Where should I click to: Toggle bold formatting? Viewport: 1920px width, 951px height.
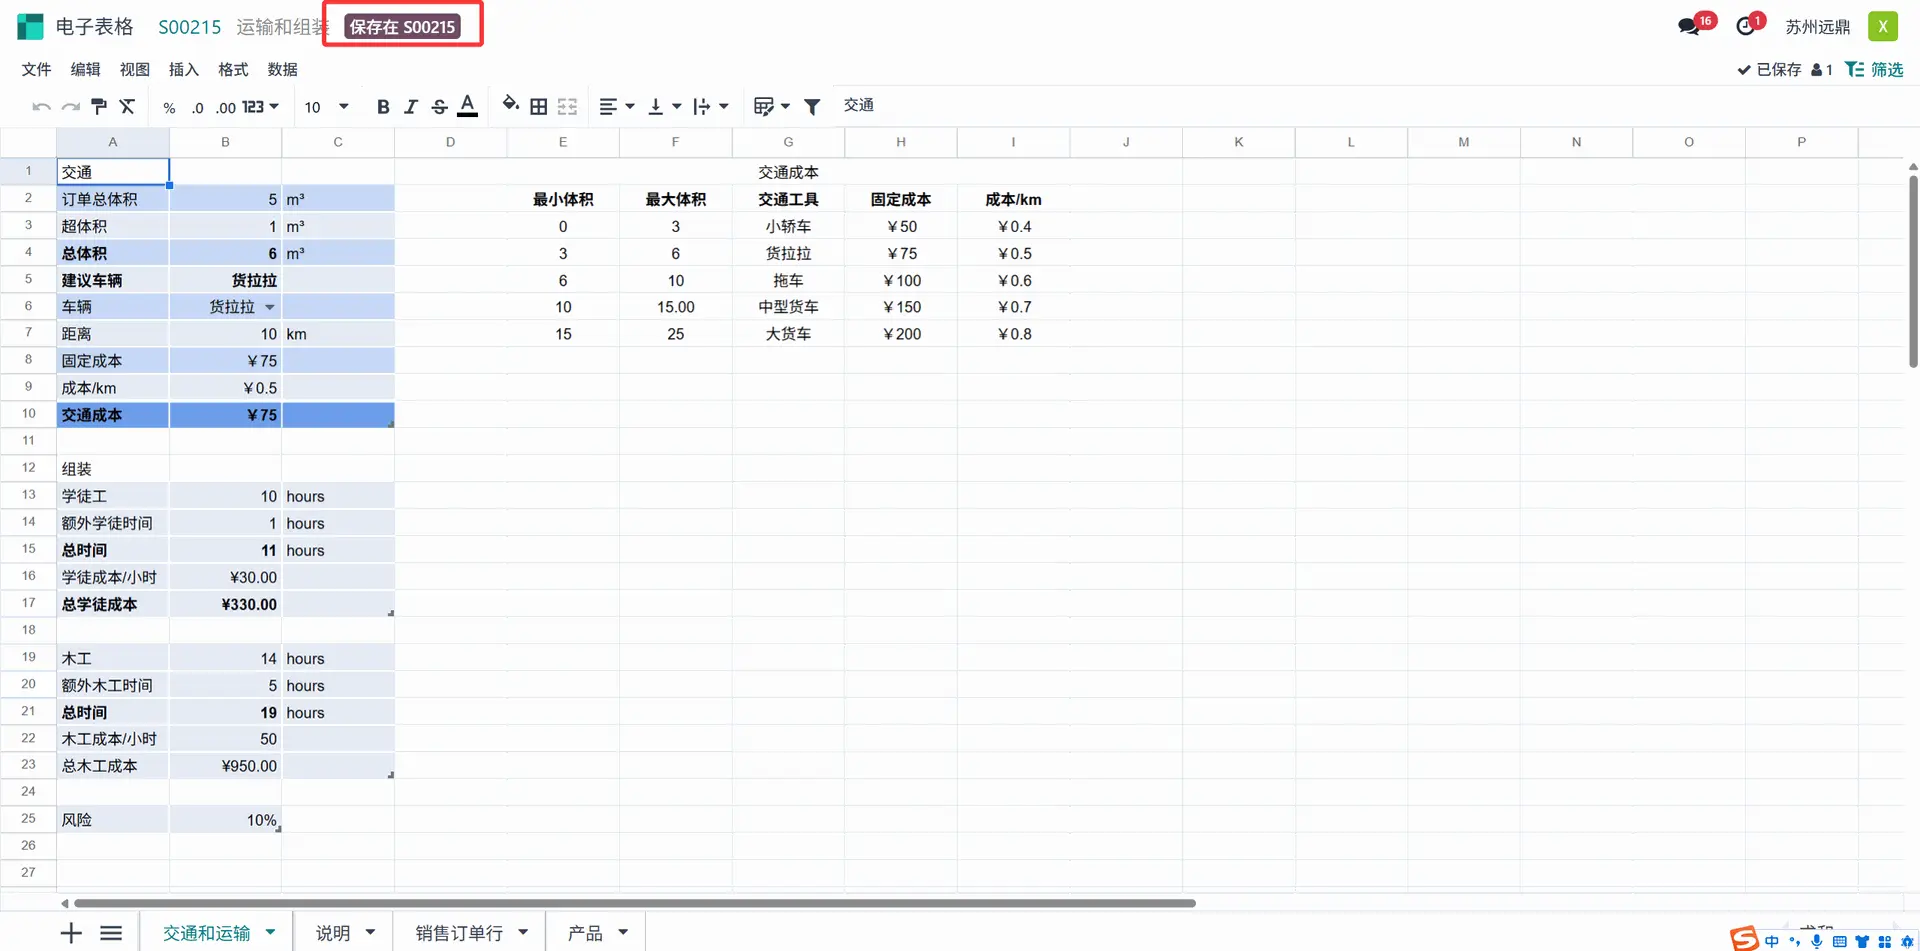(383, 107)
